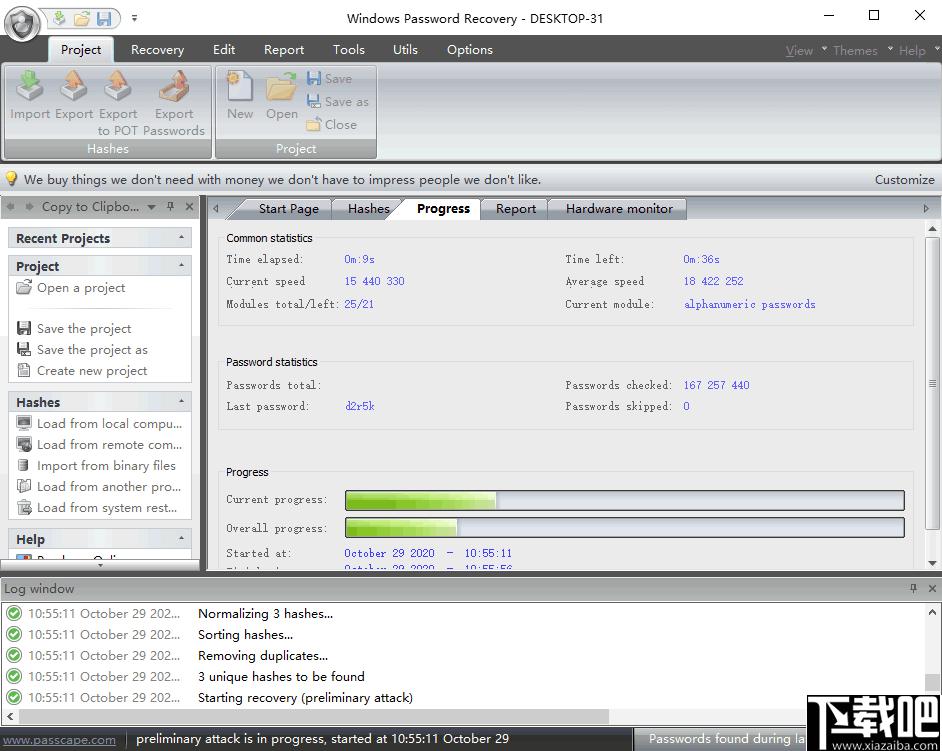Select the Progress document tab
Screen dimensions: 942x751
443,209
